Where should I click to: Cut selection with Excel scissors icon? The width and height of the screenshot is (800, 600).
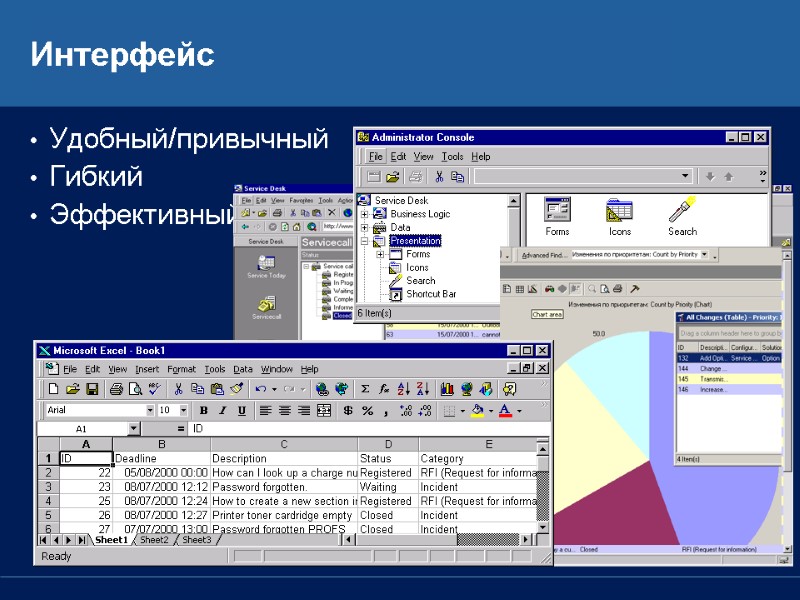point(178,389)
